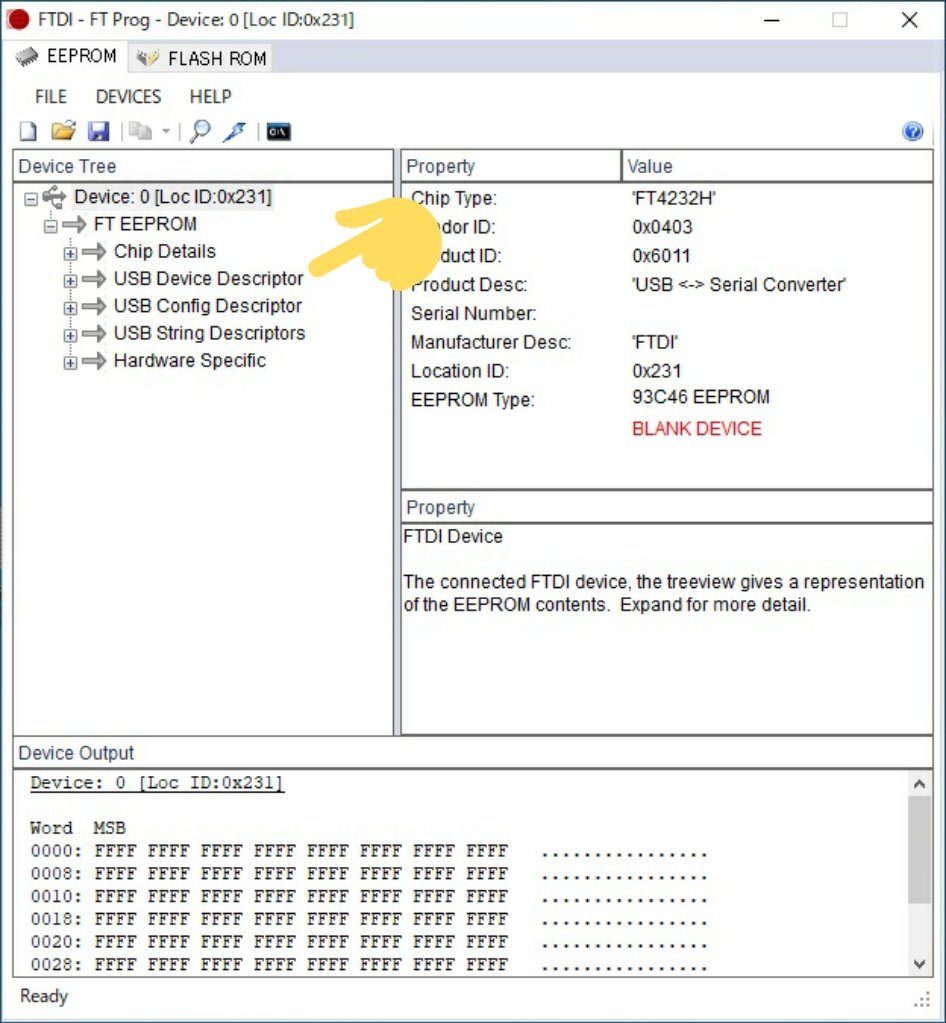Open the command line window icon
The height and width of the screenshot is (1023, 946).
(x=277, y=130)
